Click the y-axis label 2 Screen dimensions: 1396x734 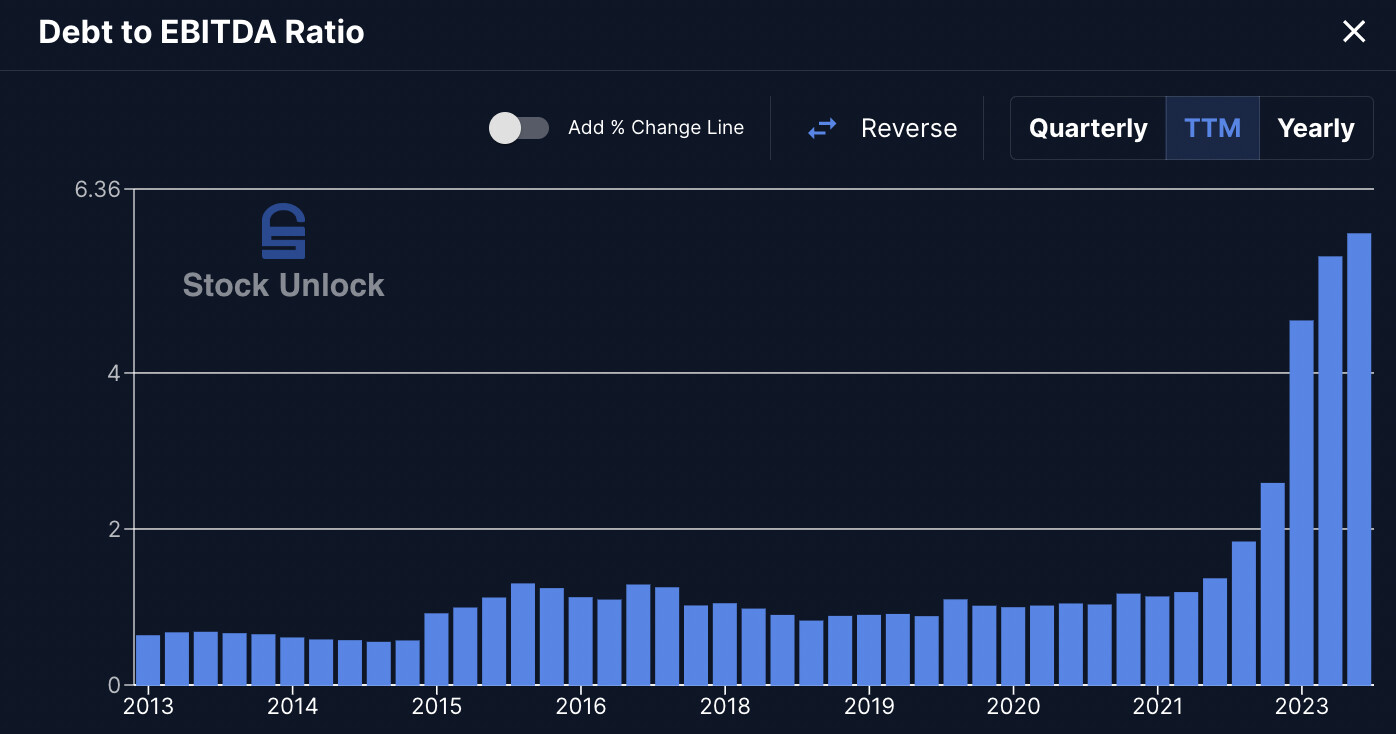point(113,529)
